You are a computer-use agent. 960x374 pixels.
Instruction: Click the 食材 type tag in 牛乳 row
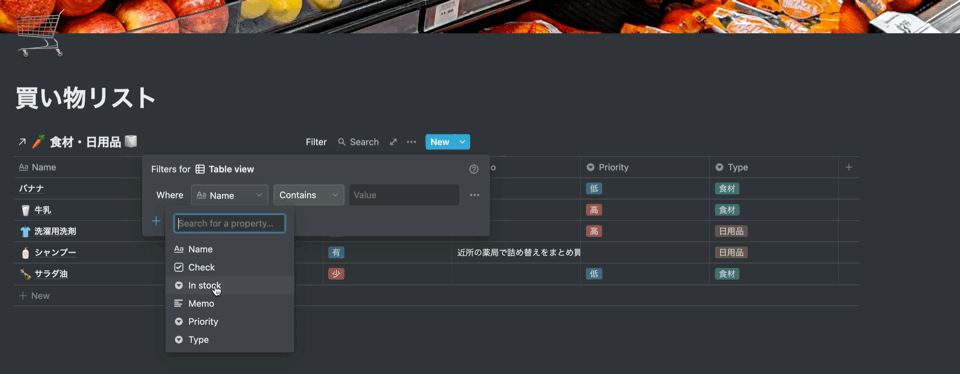tap(727, 210)
